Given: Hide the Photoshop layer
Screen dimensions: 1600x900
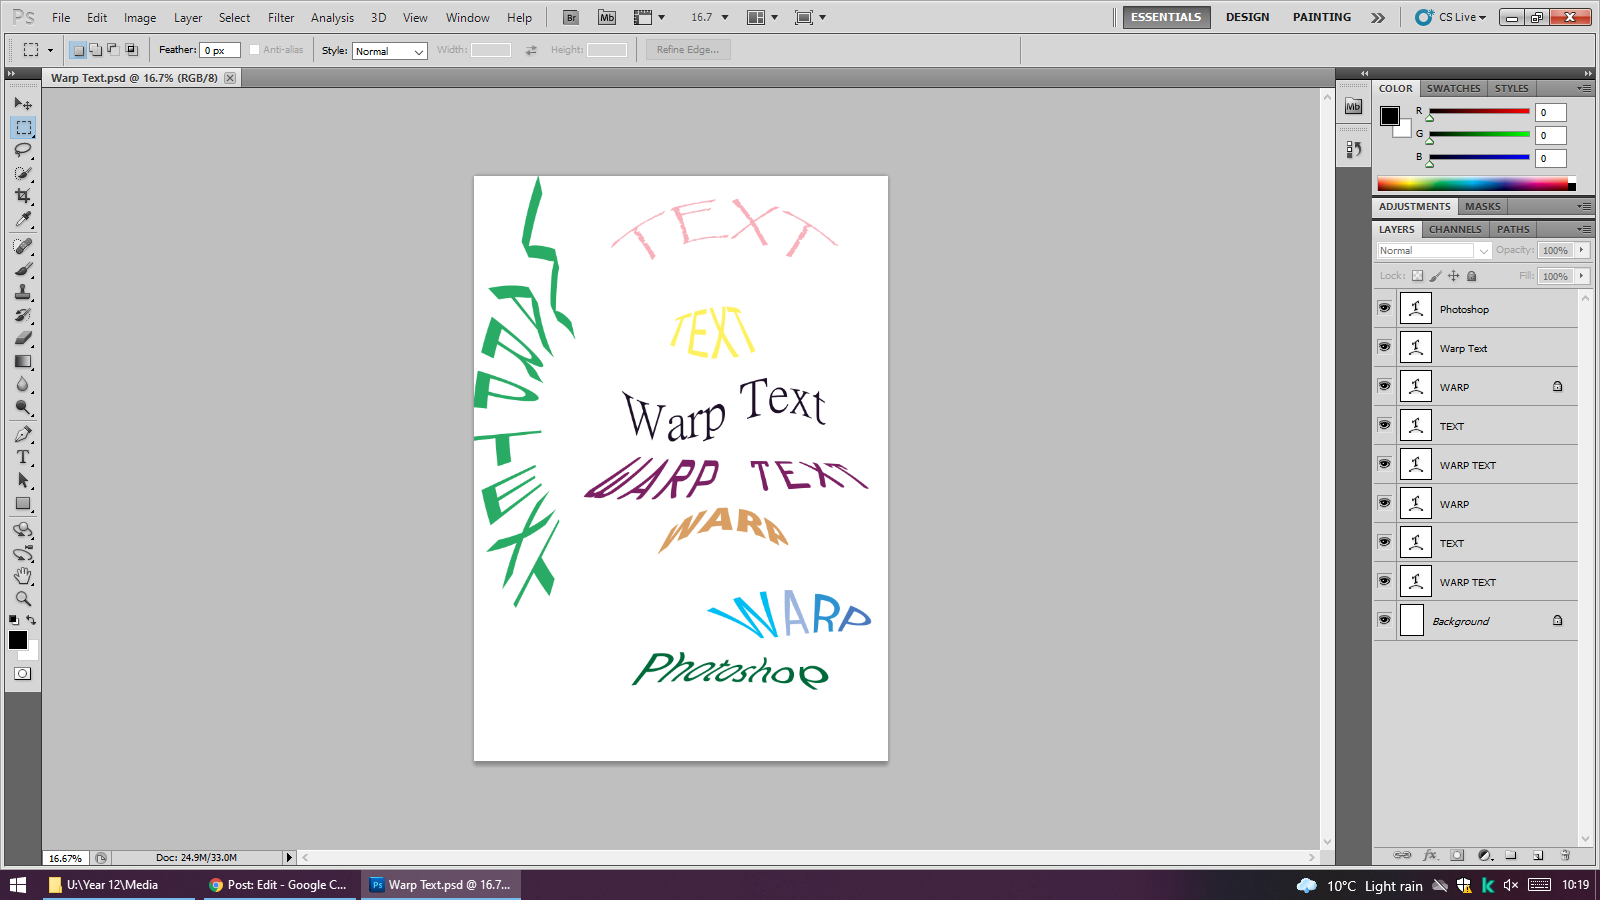Looking at the screenshot, I should point(1384,308).
